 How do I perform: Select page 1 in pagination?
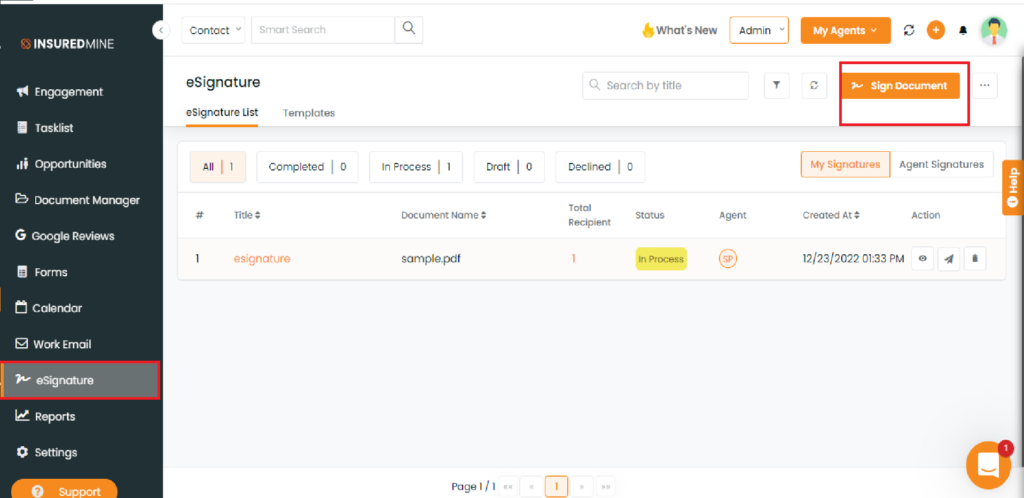pyautogui.click(x=556, y=486)
